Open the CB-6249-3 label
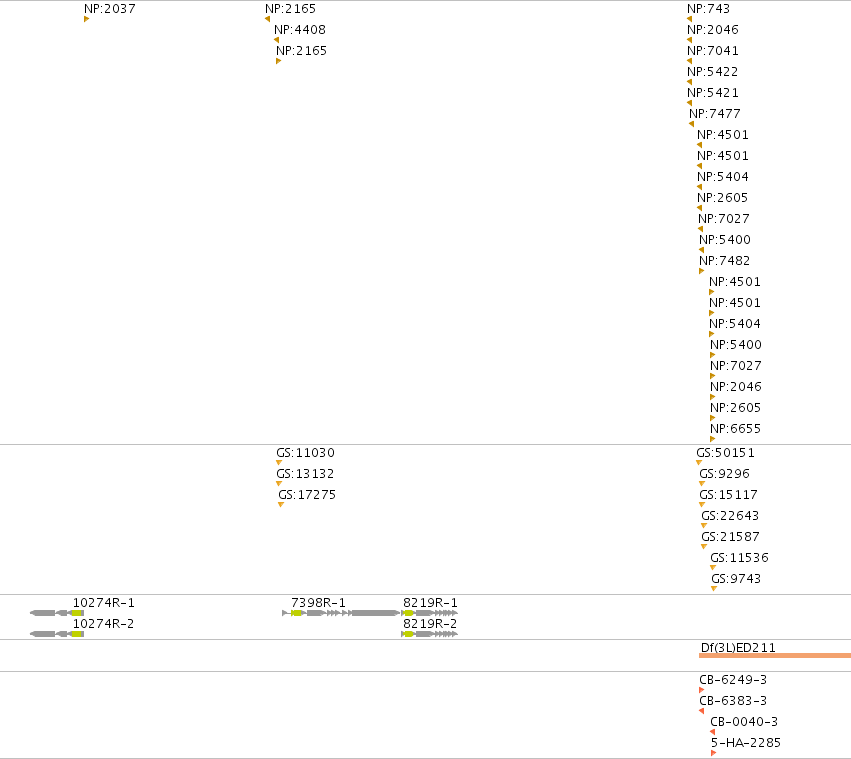Screen dimensions: 851x759 point(733,680)
